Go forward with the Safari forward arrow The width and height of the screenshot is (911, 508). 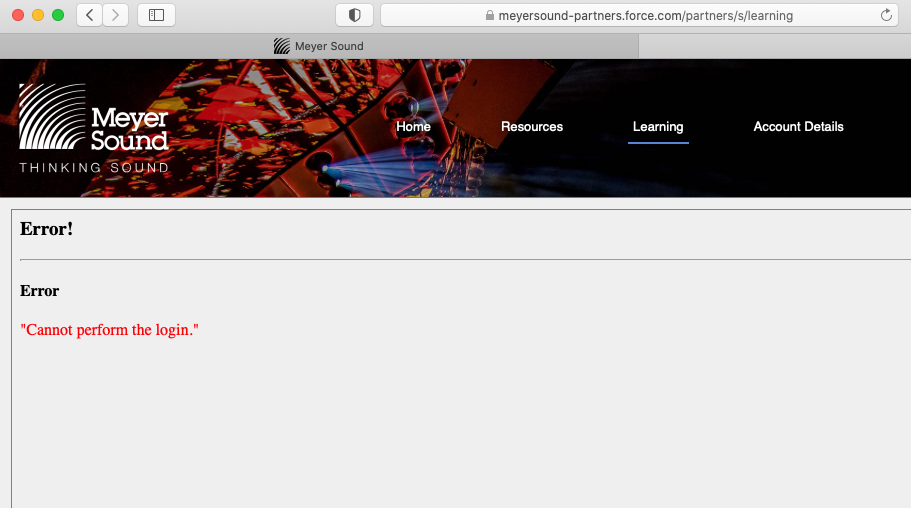(x=116, y=15)
